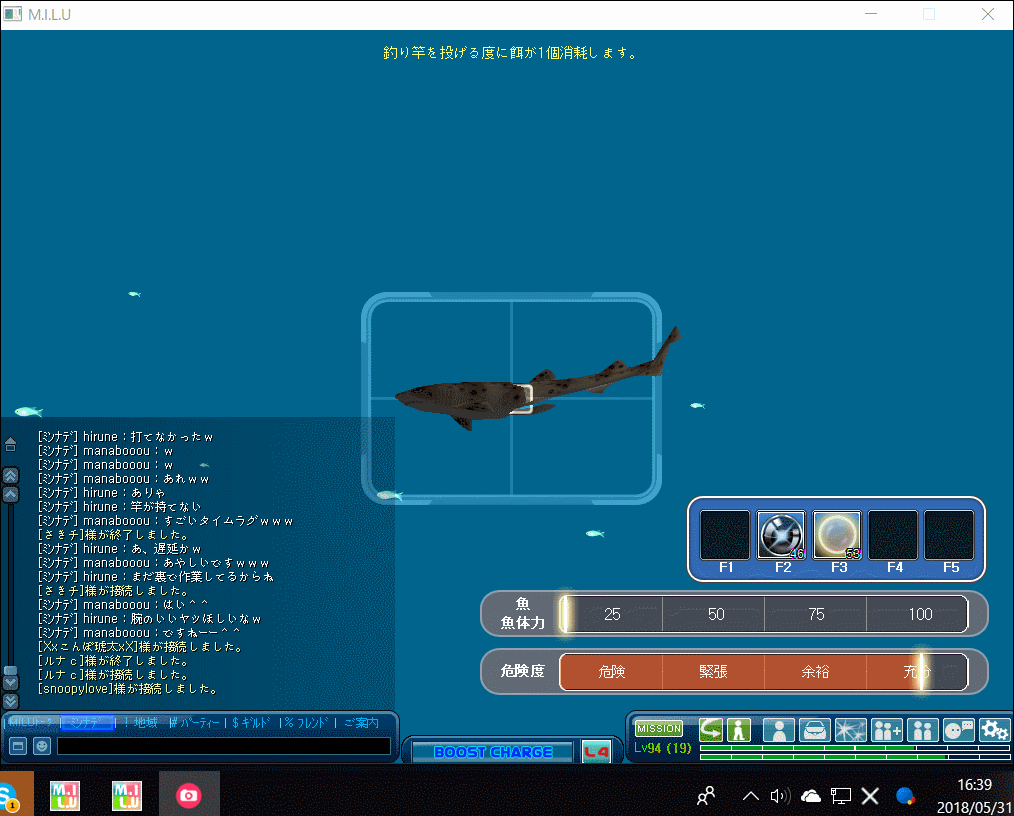
Task: Click the green return arrow icon
Action: (711, 730)
